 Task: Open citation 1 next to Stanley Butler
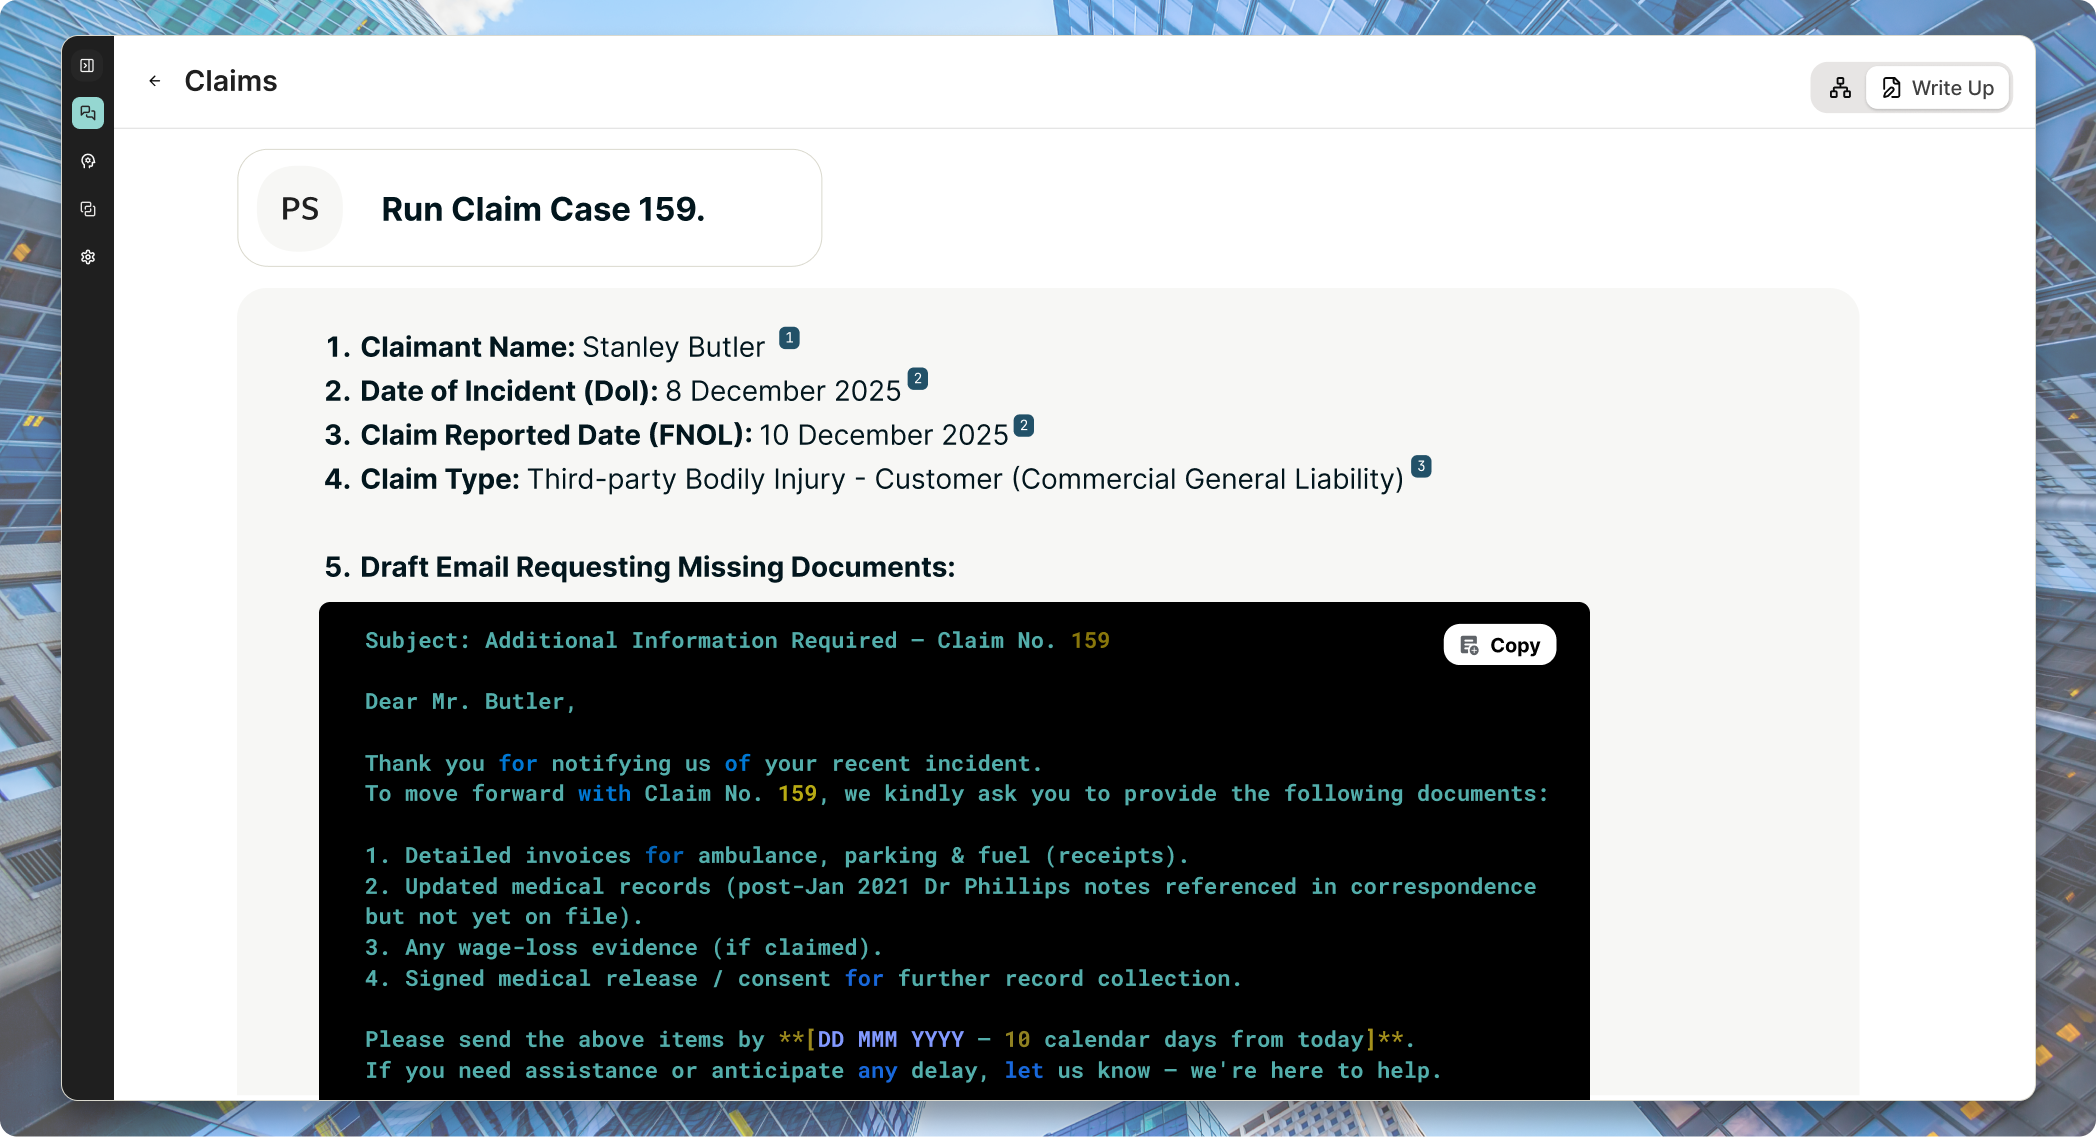[x=789, y=338]
